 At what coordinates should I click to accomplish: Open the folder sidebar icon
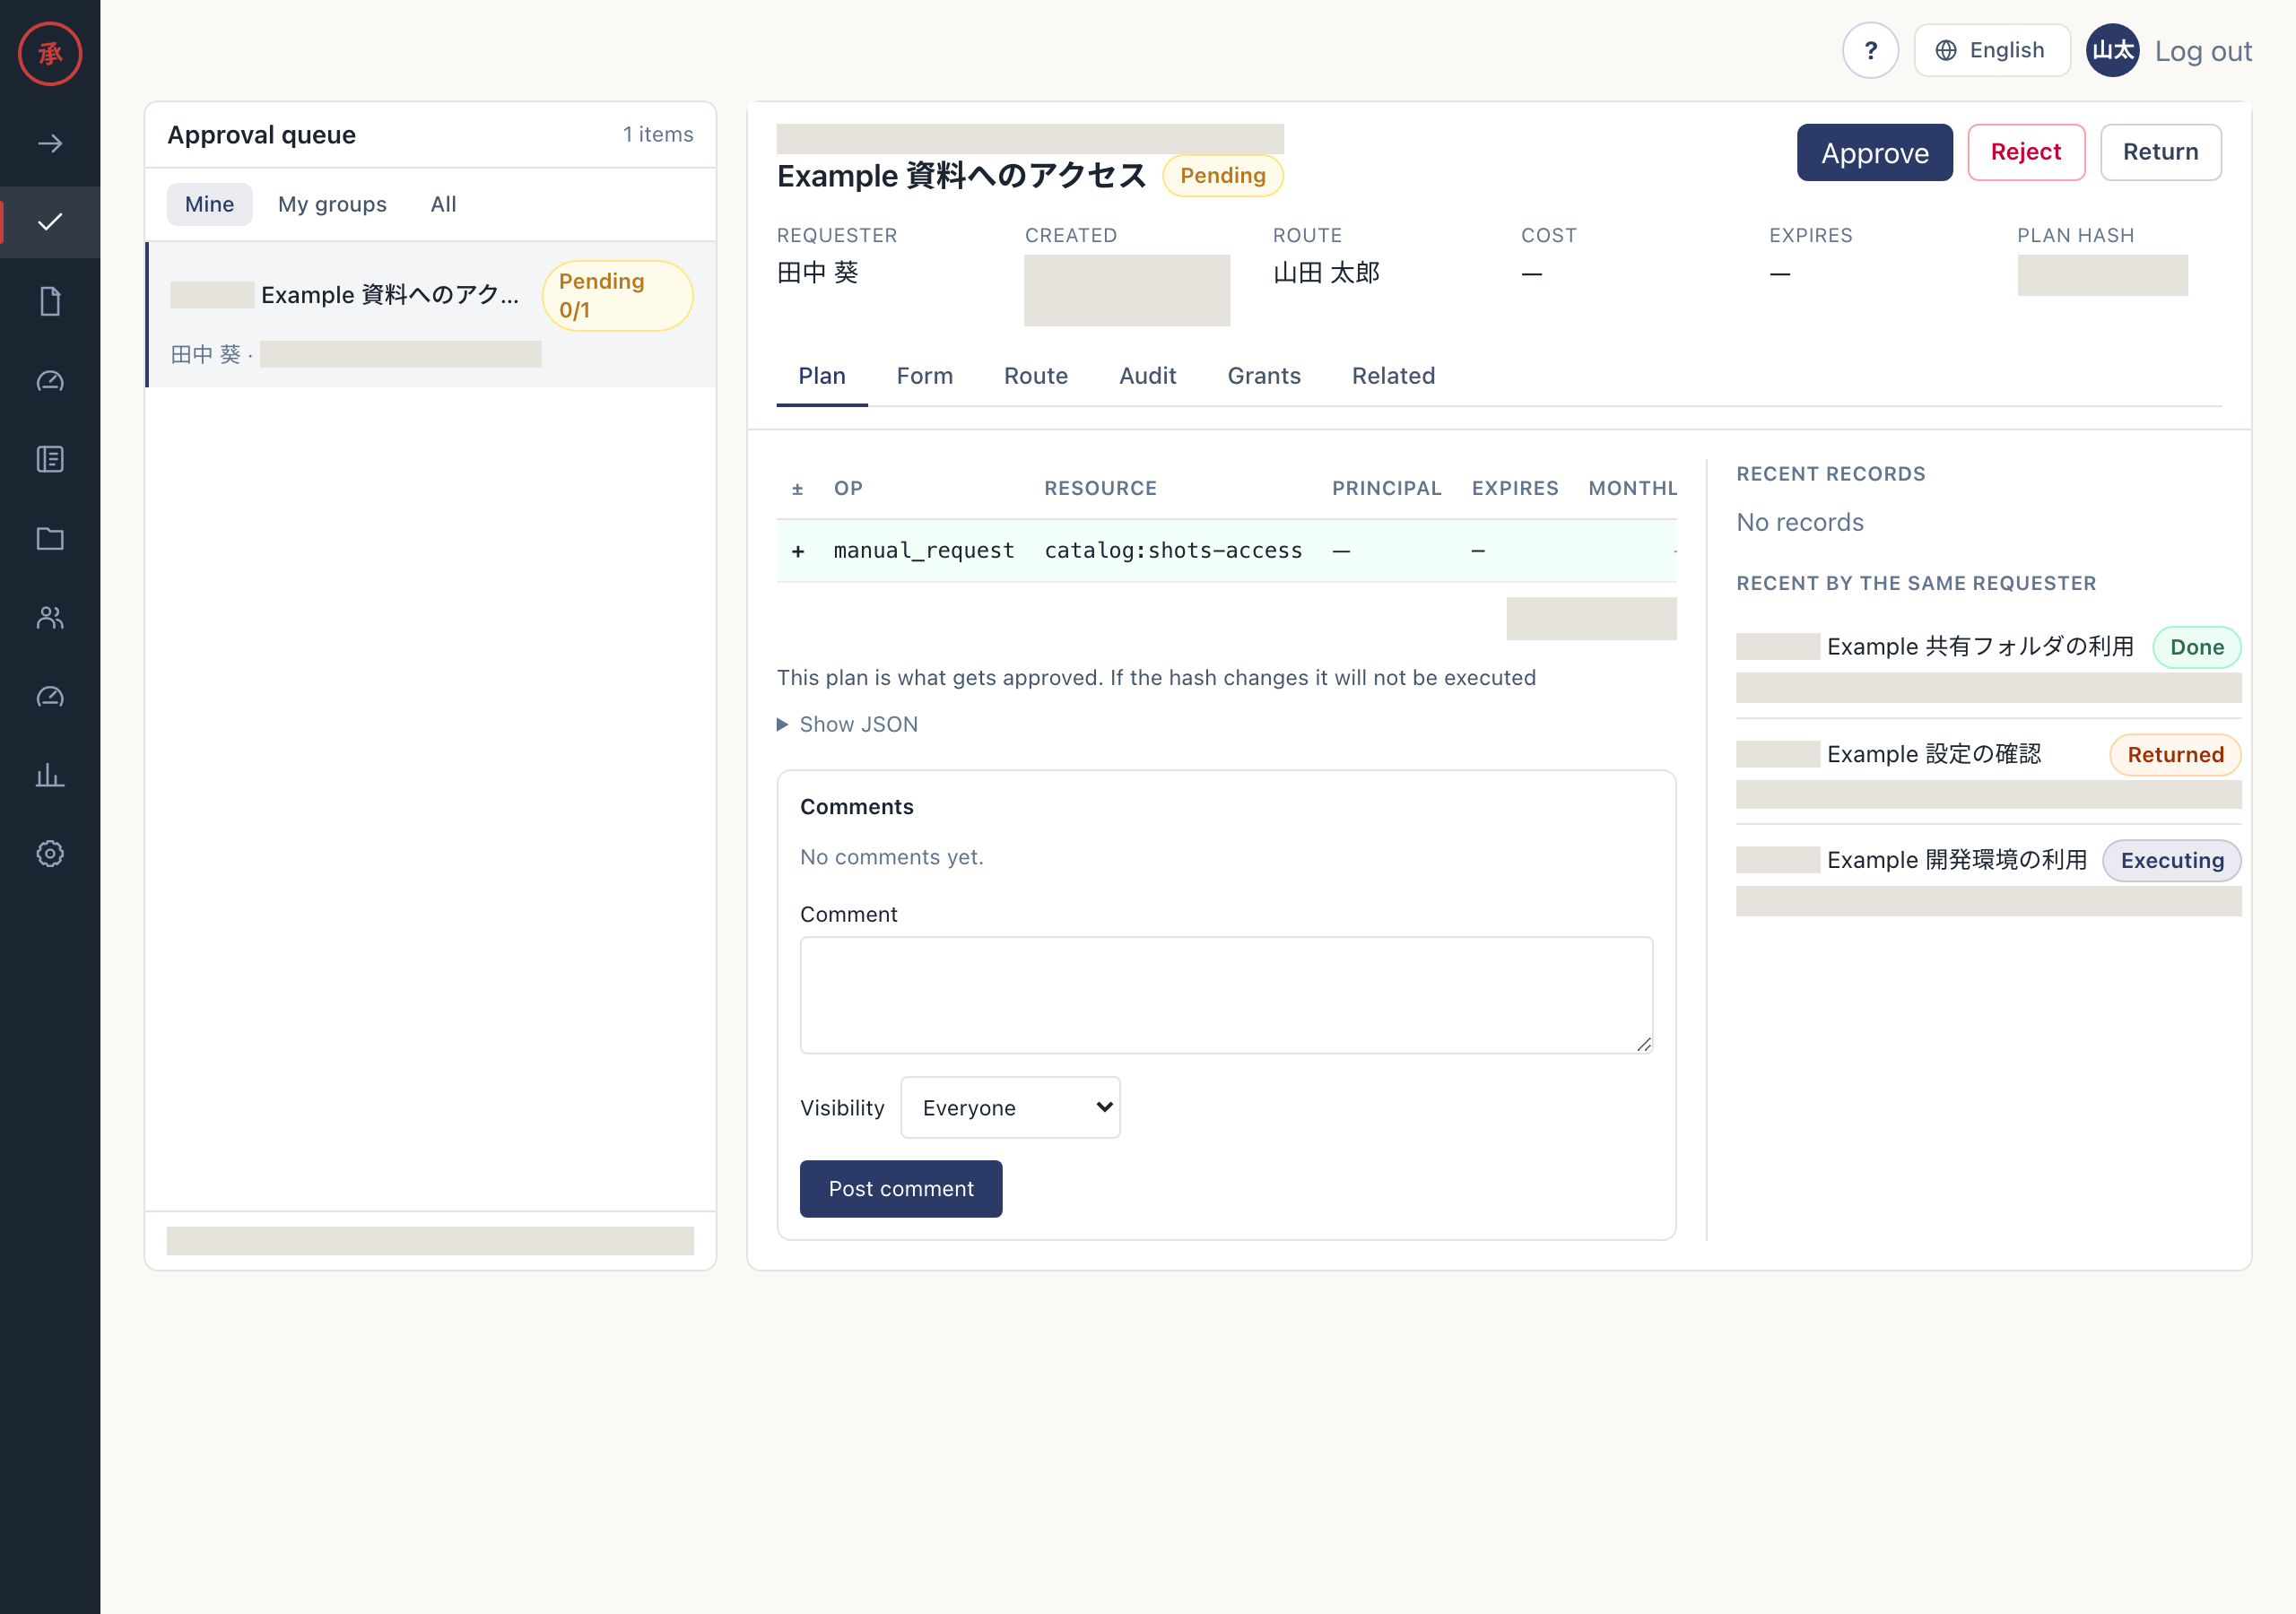(50, 538)
